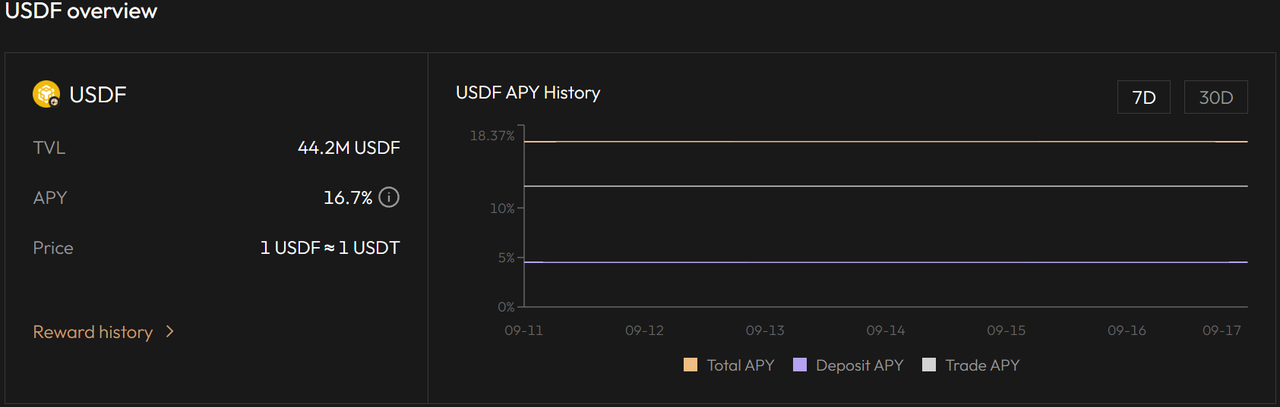Click the 18.37% axis label
The height and width of the screenshot is (407, 1280).
point(492,135)
